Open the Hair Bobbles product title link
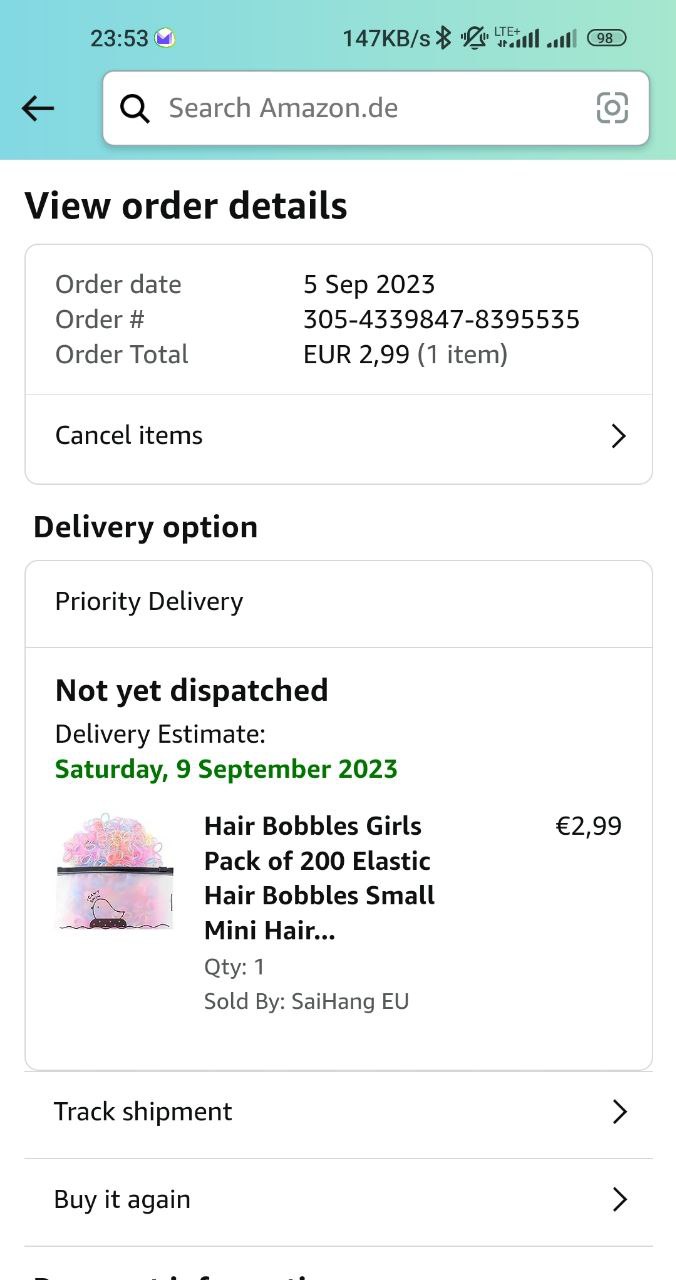This screenshot has width=676, height=1280. tap(318, 878)
